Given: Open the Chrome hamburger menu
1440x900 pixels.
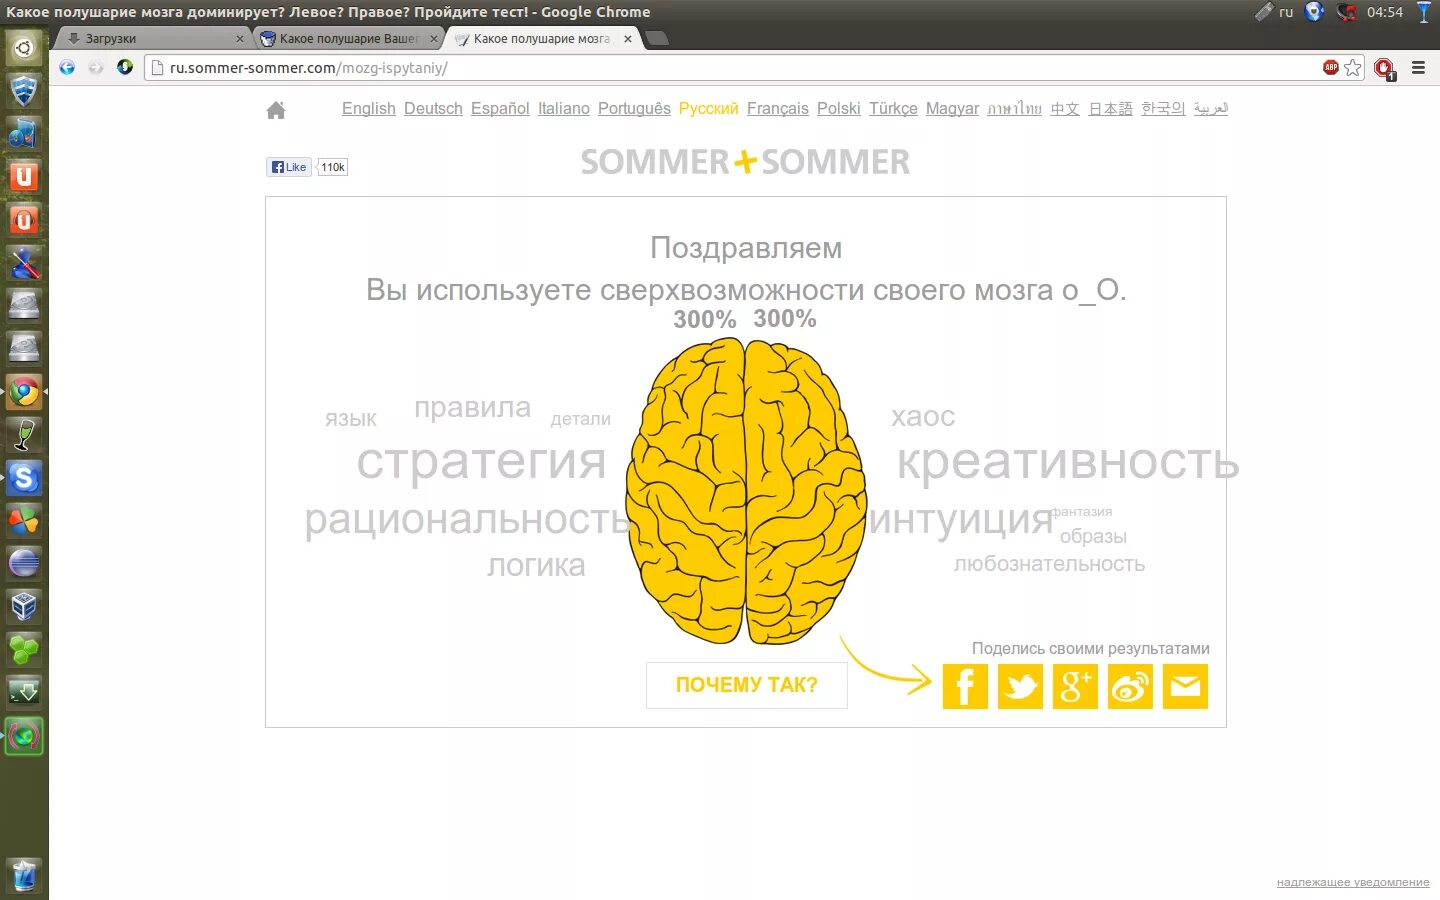Looking at the screenshot, I should click(1418, 67).
